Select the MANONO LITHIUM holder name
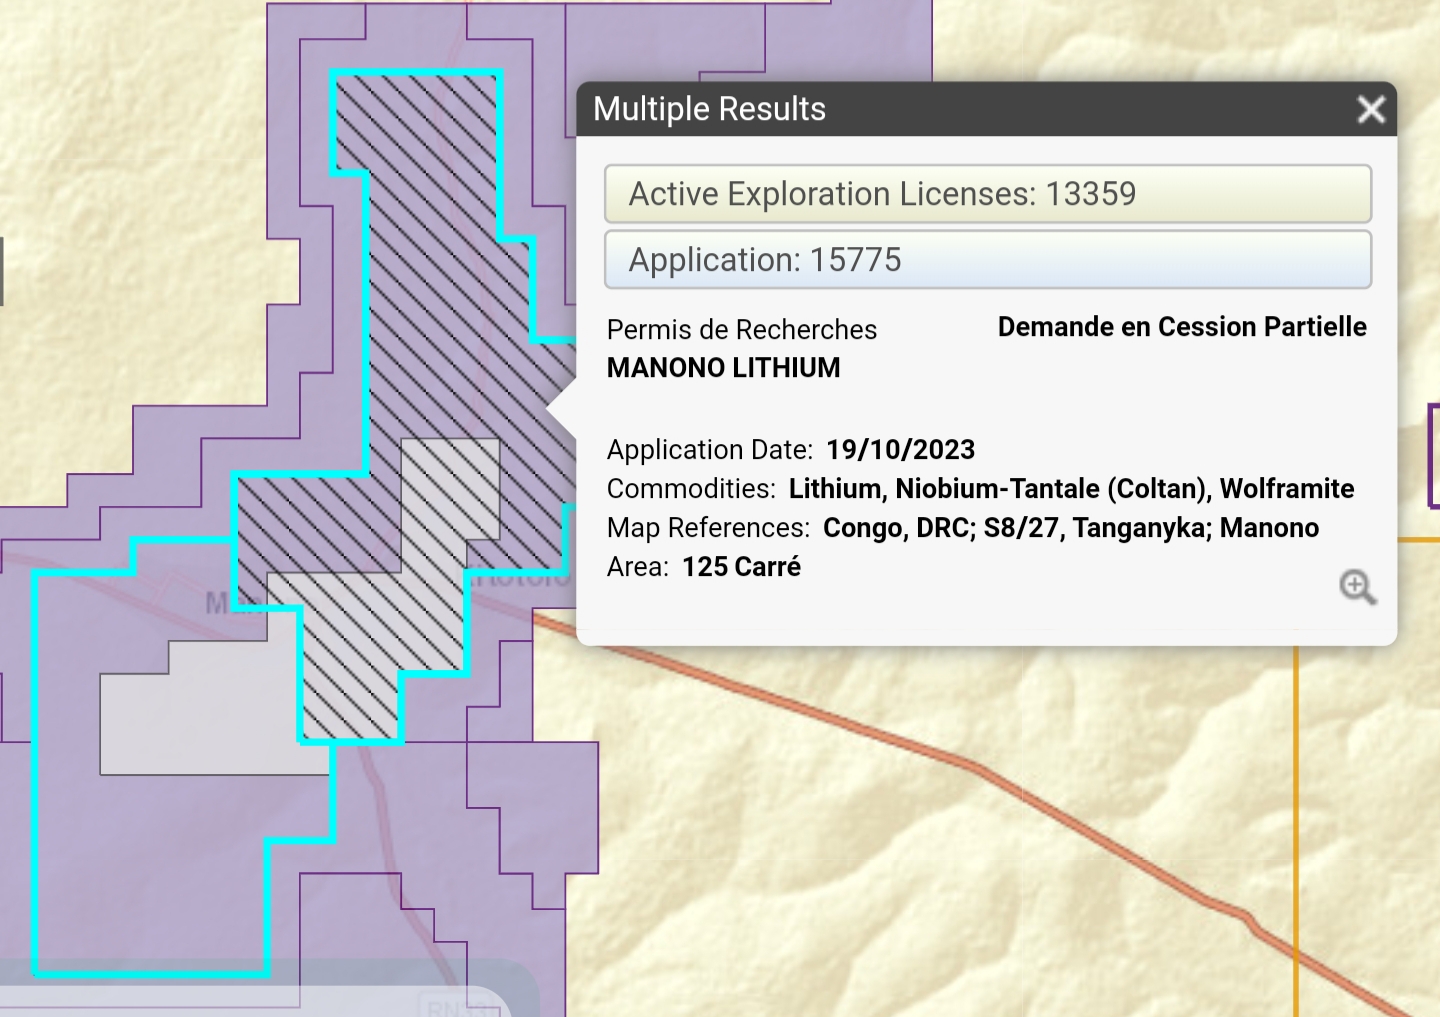This screenshot has height=1017, width=1440. (x=723, y=368)
